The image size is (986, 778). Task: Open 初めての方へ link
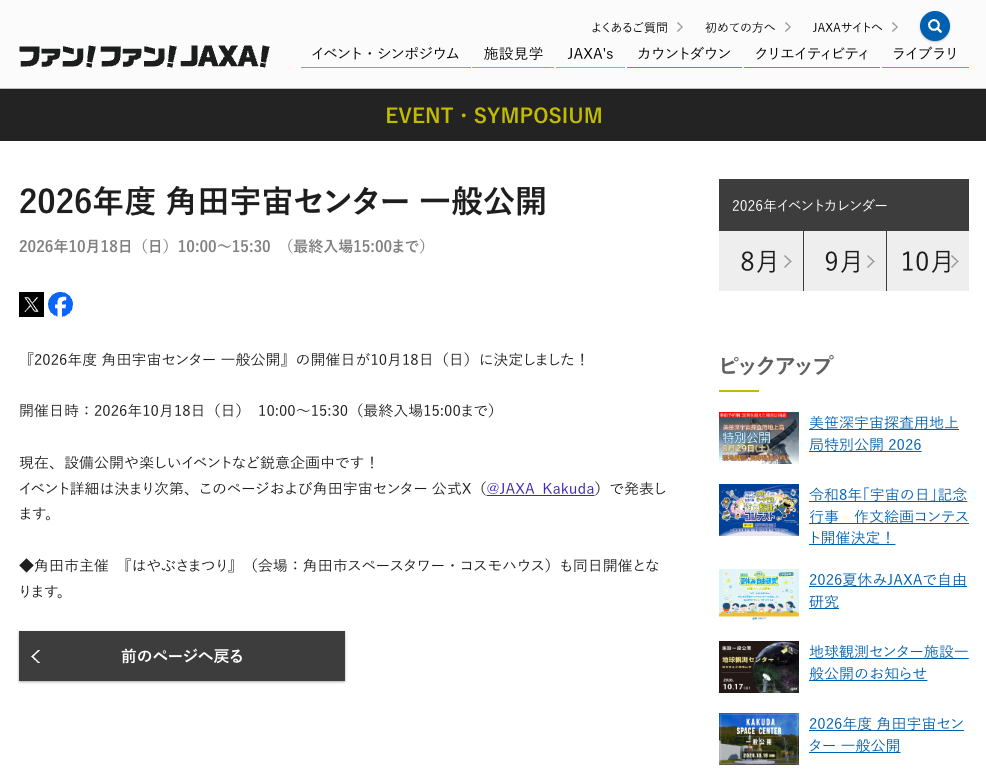click(747, 28)
